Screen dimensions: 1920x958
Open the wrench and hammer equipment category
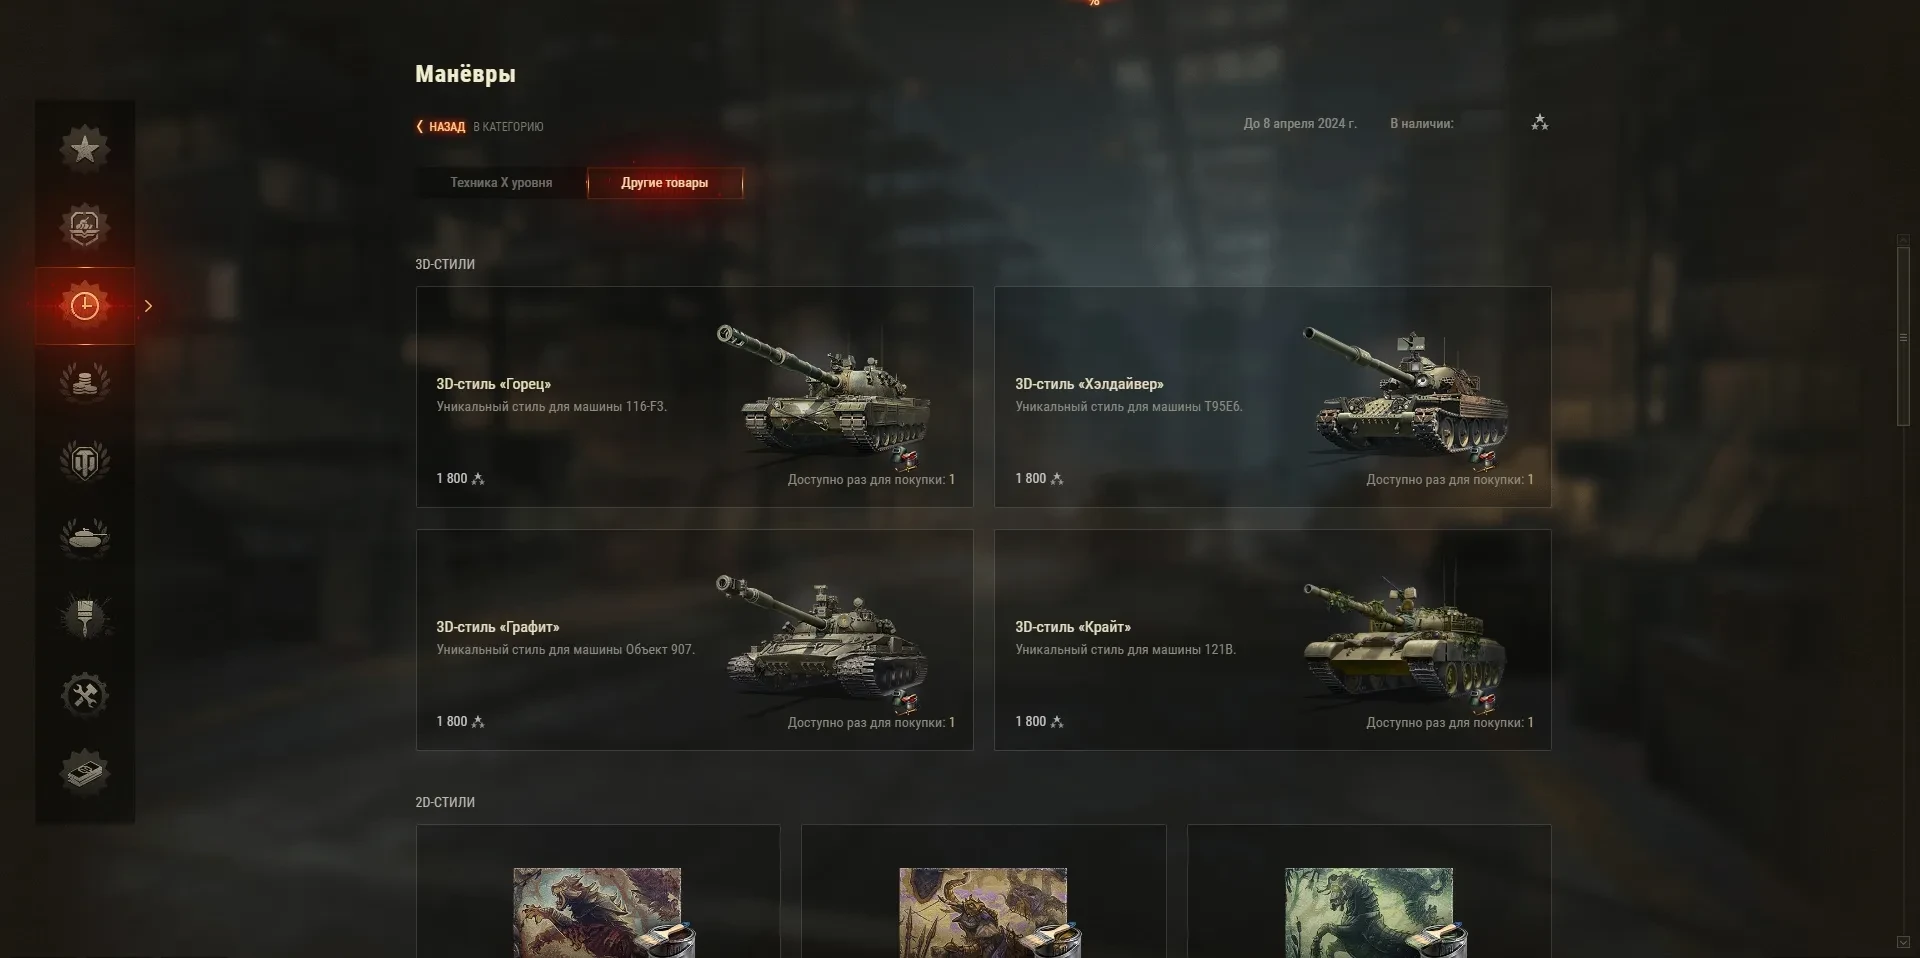85,695
